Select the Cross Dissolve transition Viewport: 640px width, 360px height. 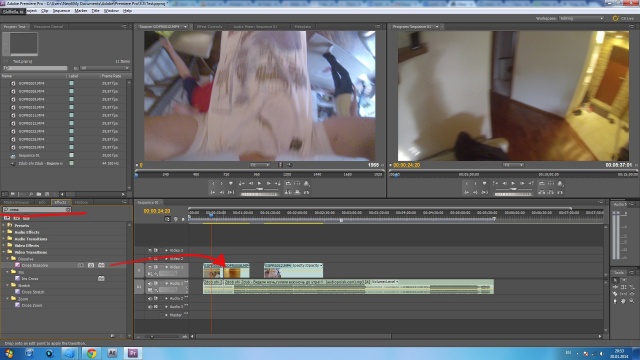pos(35,265)
